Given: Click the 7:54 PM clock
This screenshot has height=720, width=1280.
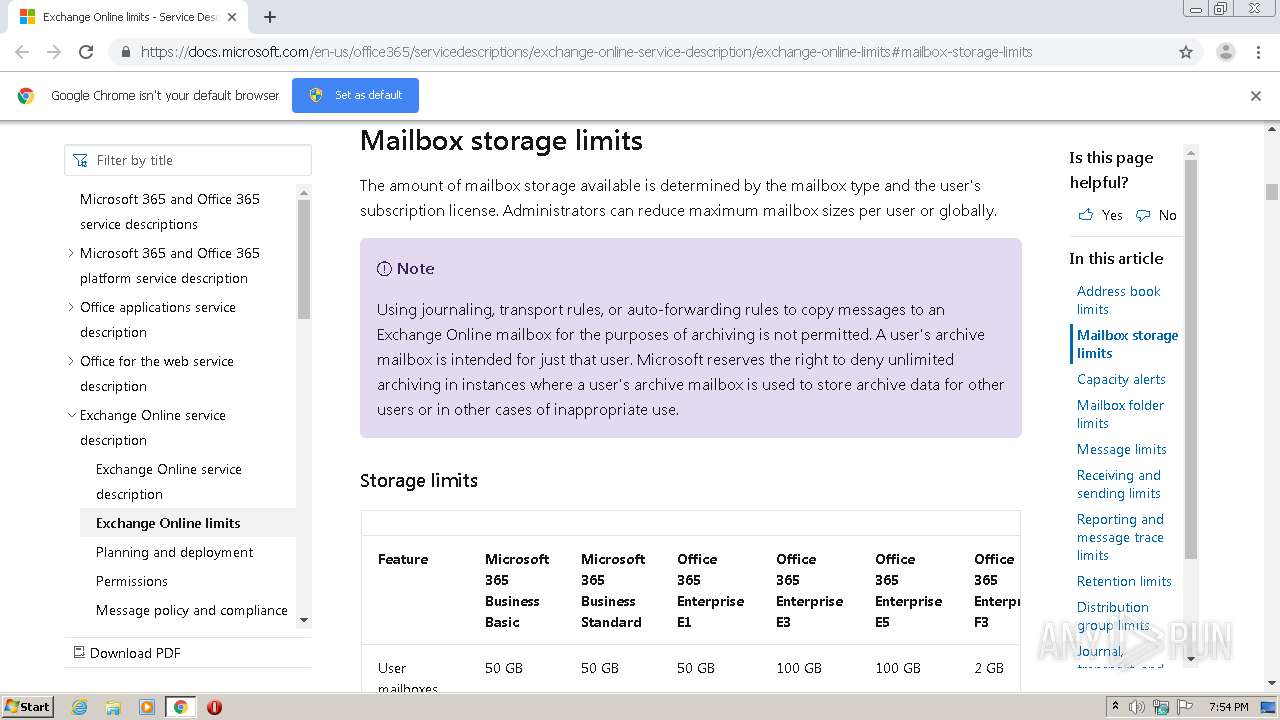Looking at the screenshot, I should pos(1228,707).
